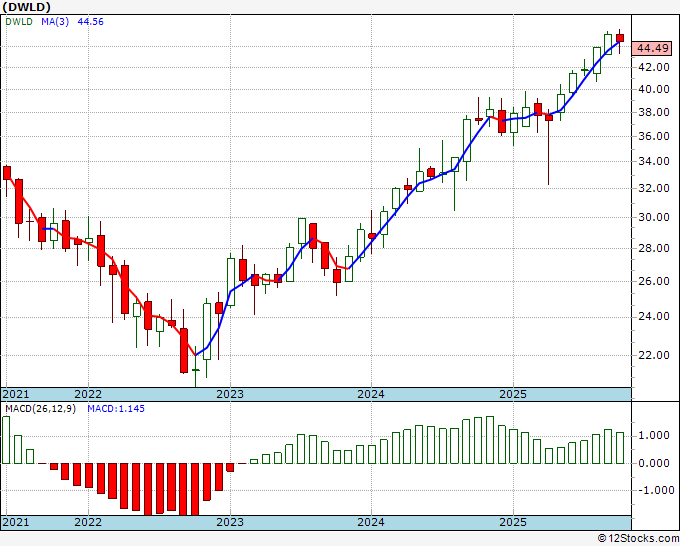Click the 32.00 price axis label
680x546 pixels.
tap(654, 188)
